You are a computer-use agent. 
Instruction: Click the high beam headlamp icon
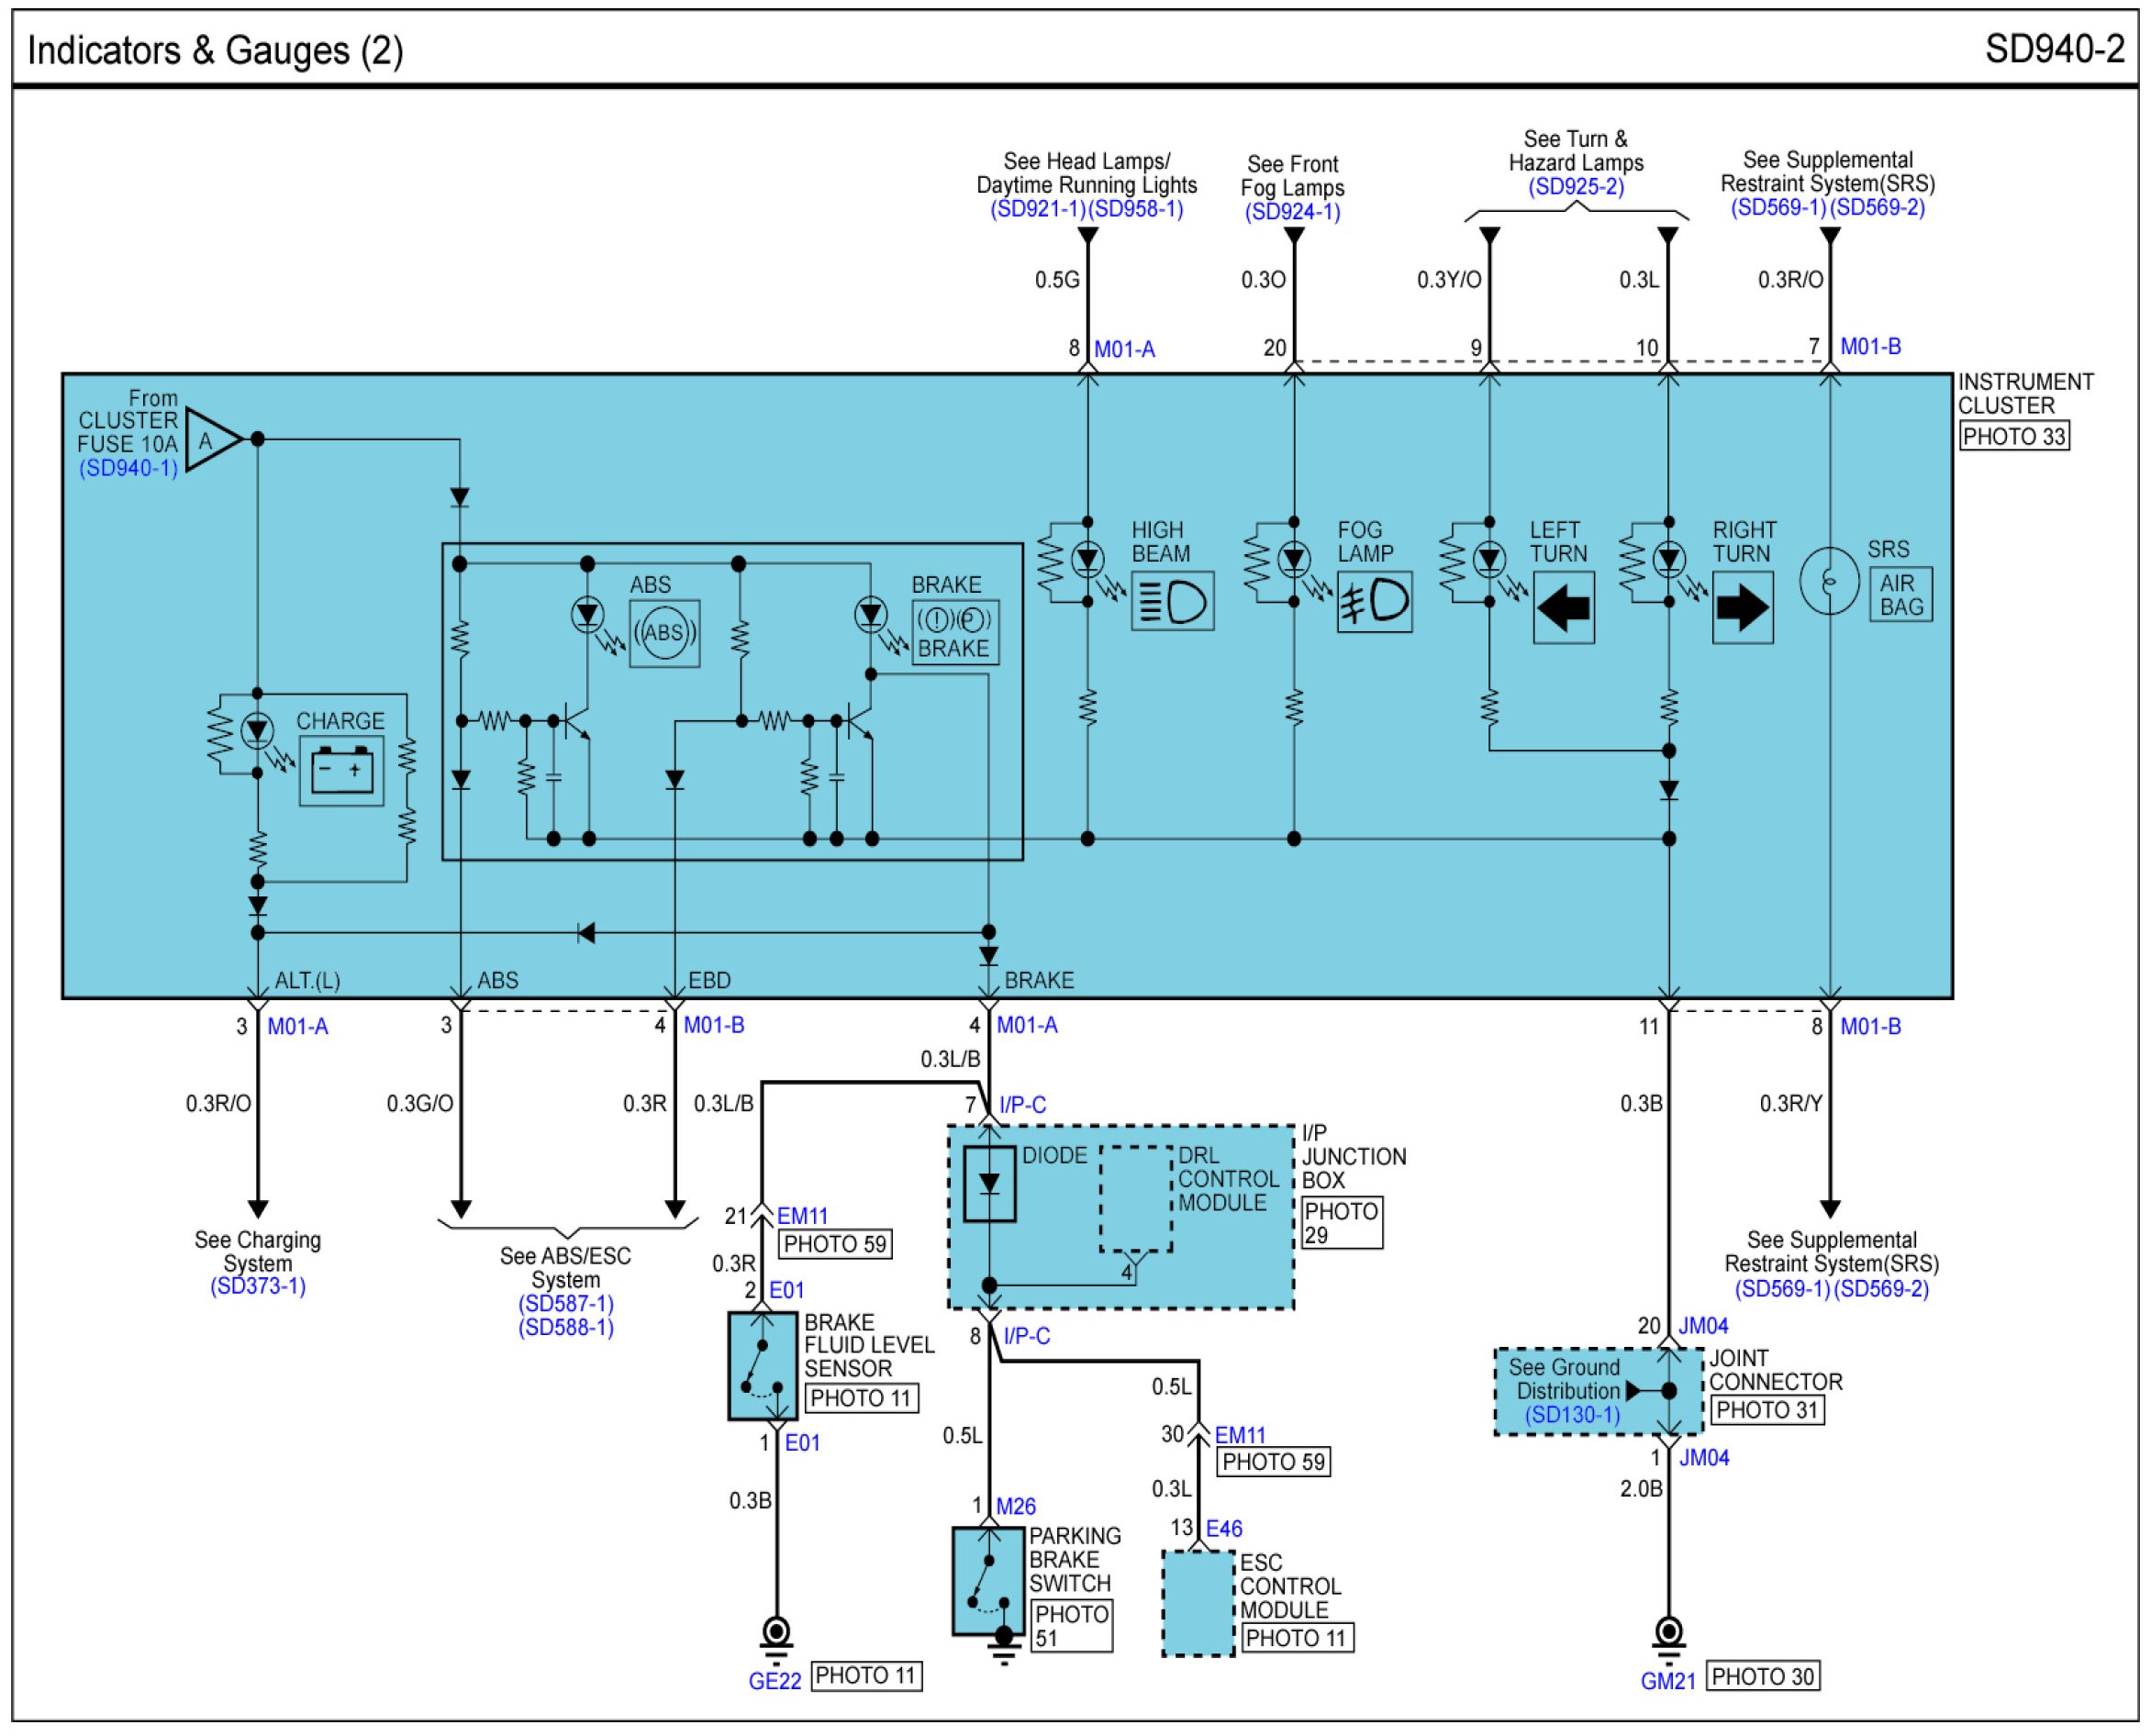click(x=1172, y=601)
